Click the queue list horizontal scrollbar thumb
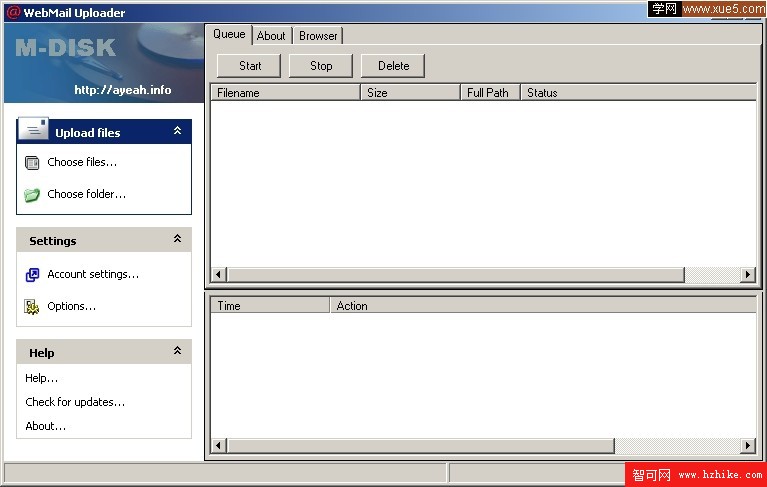The width and height of the screenshot is (767, 487). coord(455,275)
